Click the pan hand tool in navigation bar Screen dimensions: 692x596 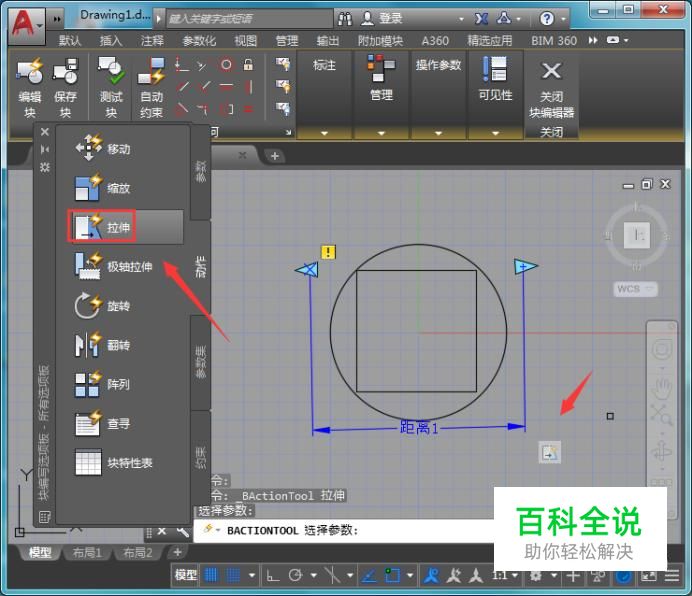[662, 388]
